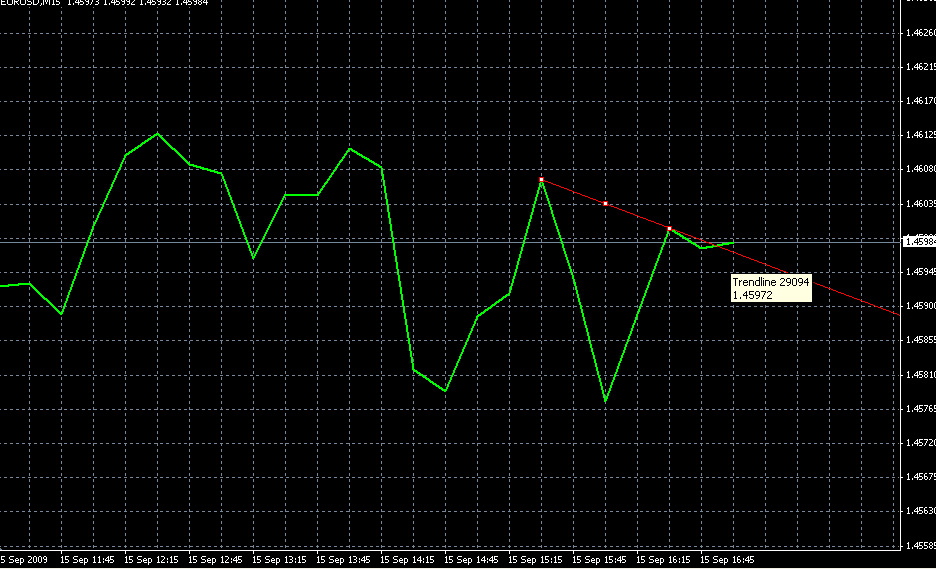Click the 1.4621 price scale label
The image size is (936, 570).
pyautogui.click(x=920, y=67)
